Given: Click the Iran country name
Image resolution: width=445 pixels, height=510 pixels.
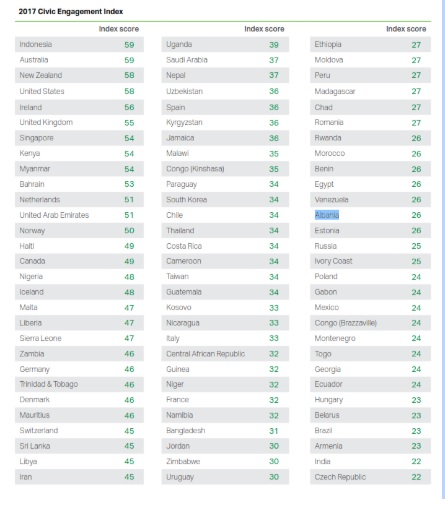Looking at the screenshot, I should tap(26, 477).
